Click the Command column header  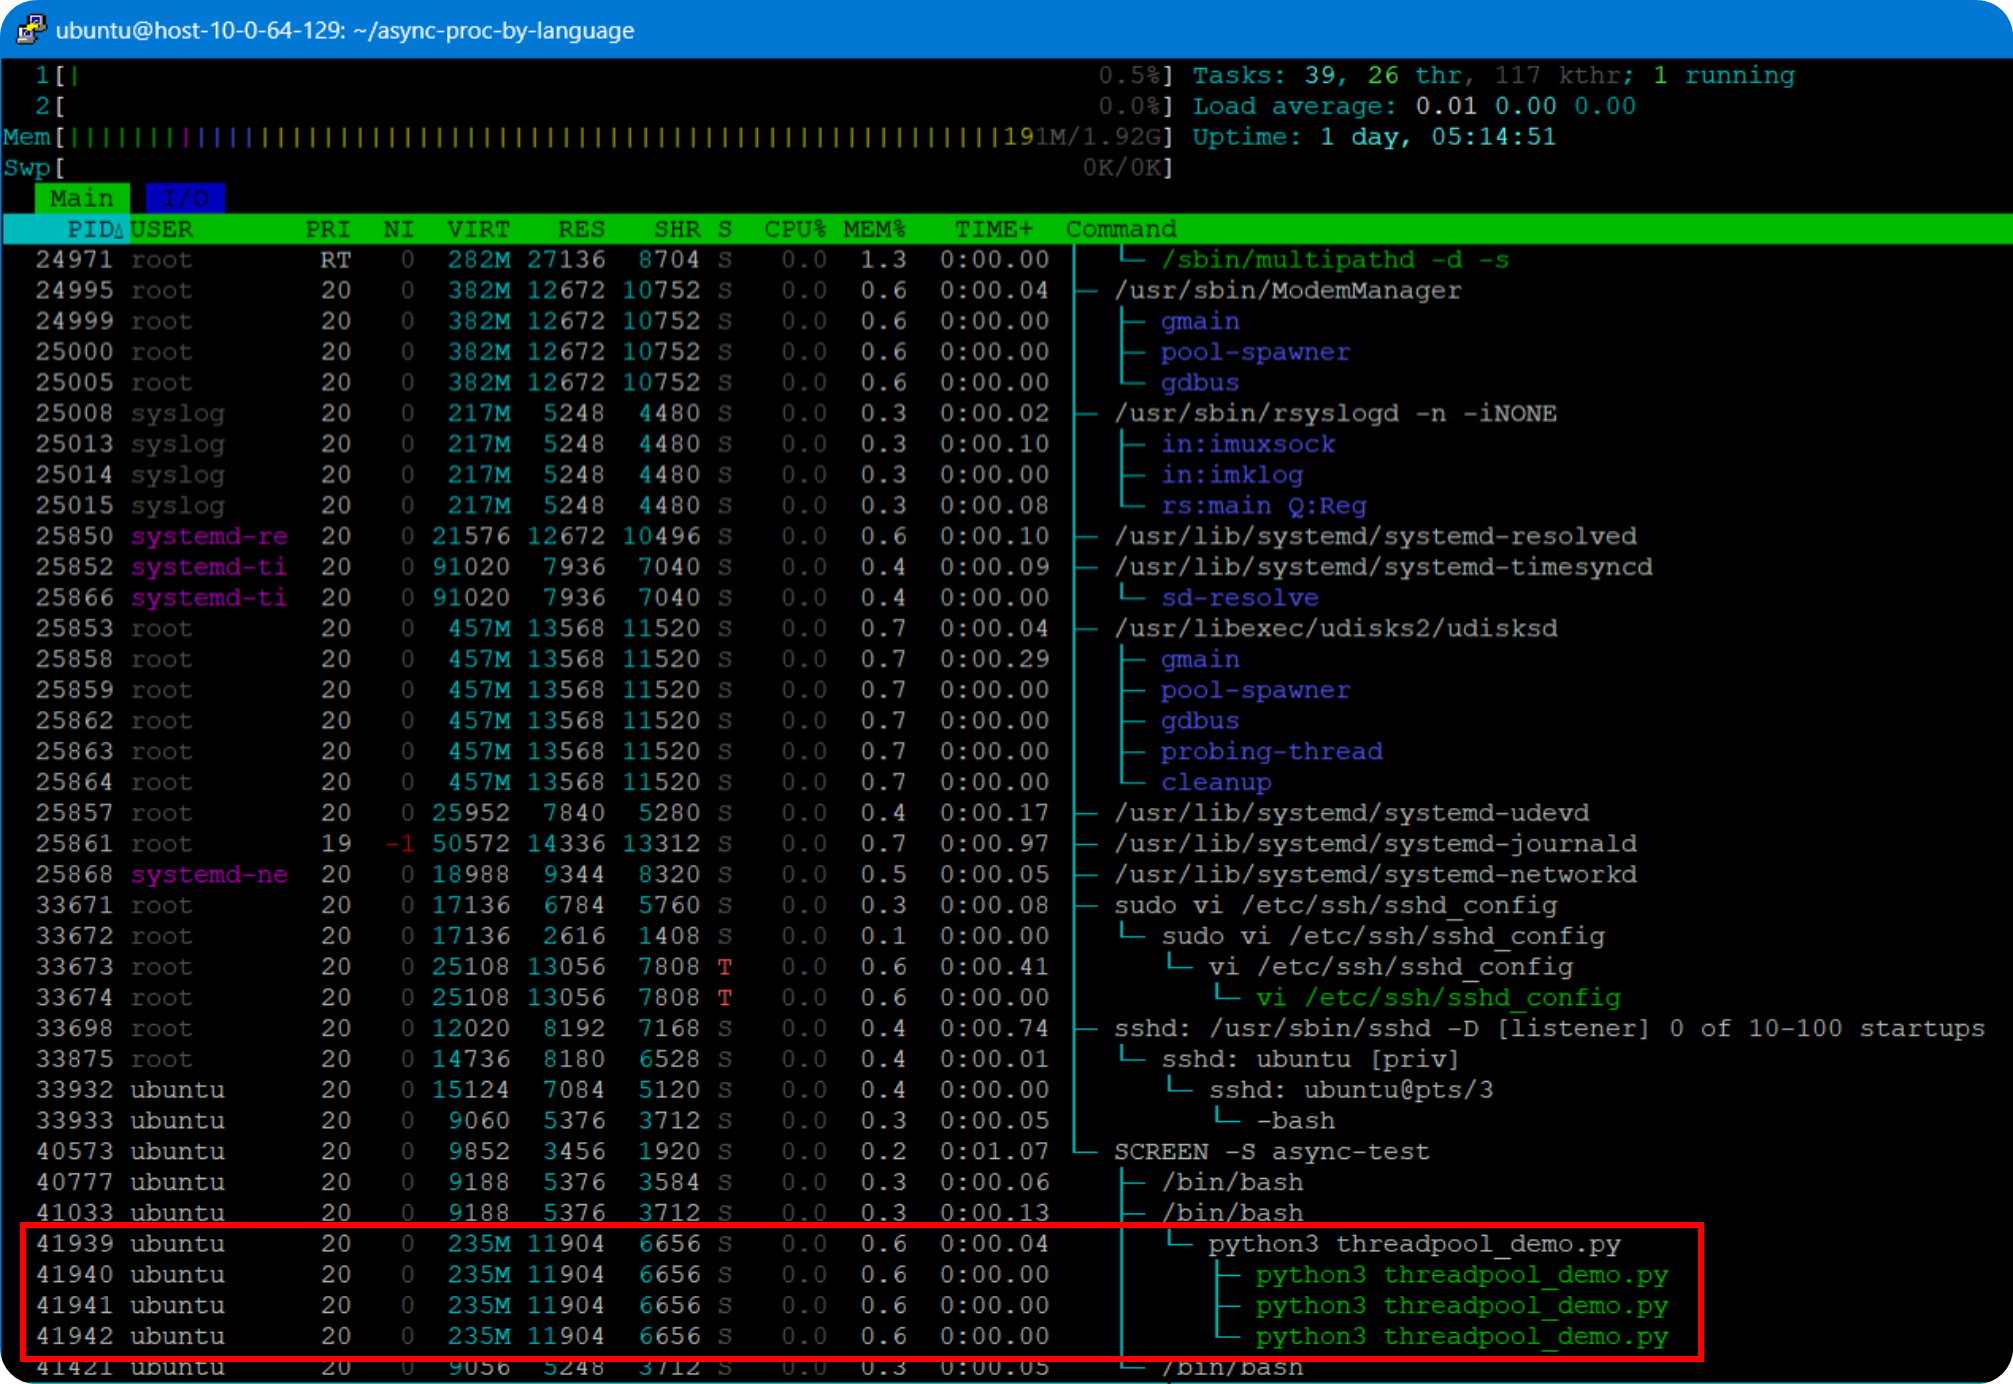(1121, 229)
